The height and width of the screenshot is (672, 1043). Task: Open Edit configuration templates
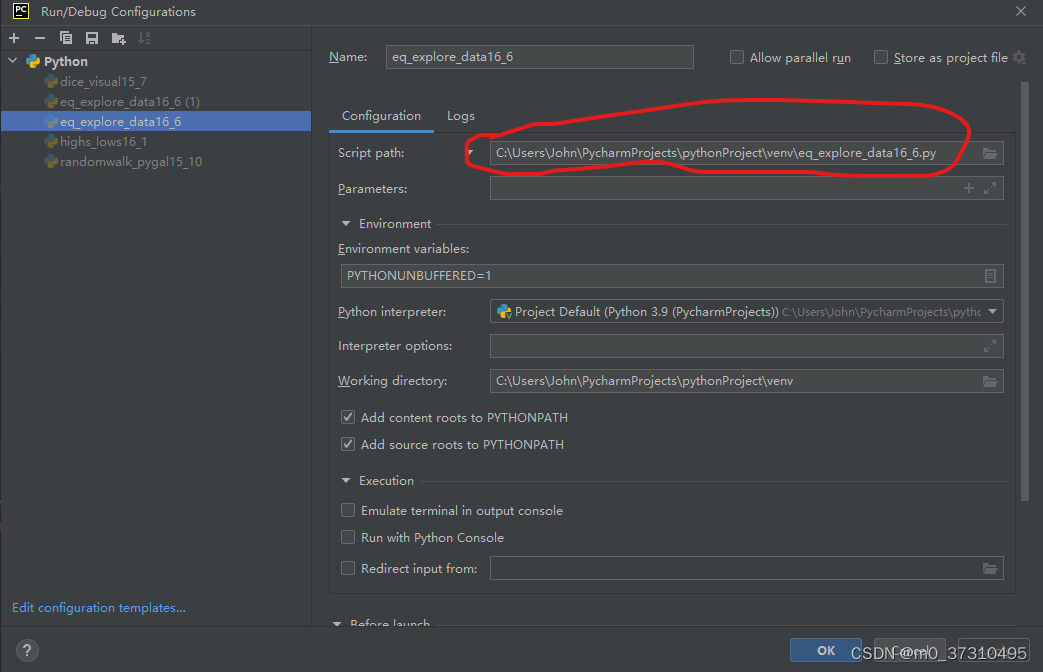click(98, 607)
